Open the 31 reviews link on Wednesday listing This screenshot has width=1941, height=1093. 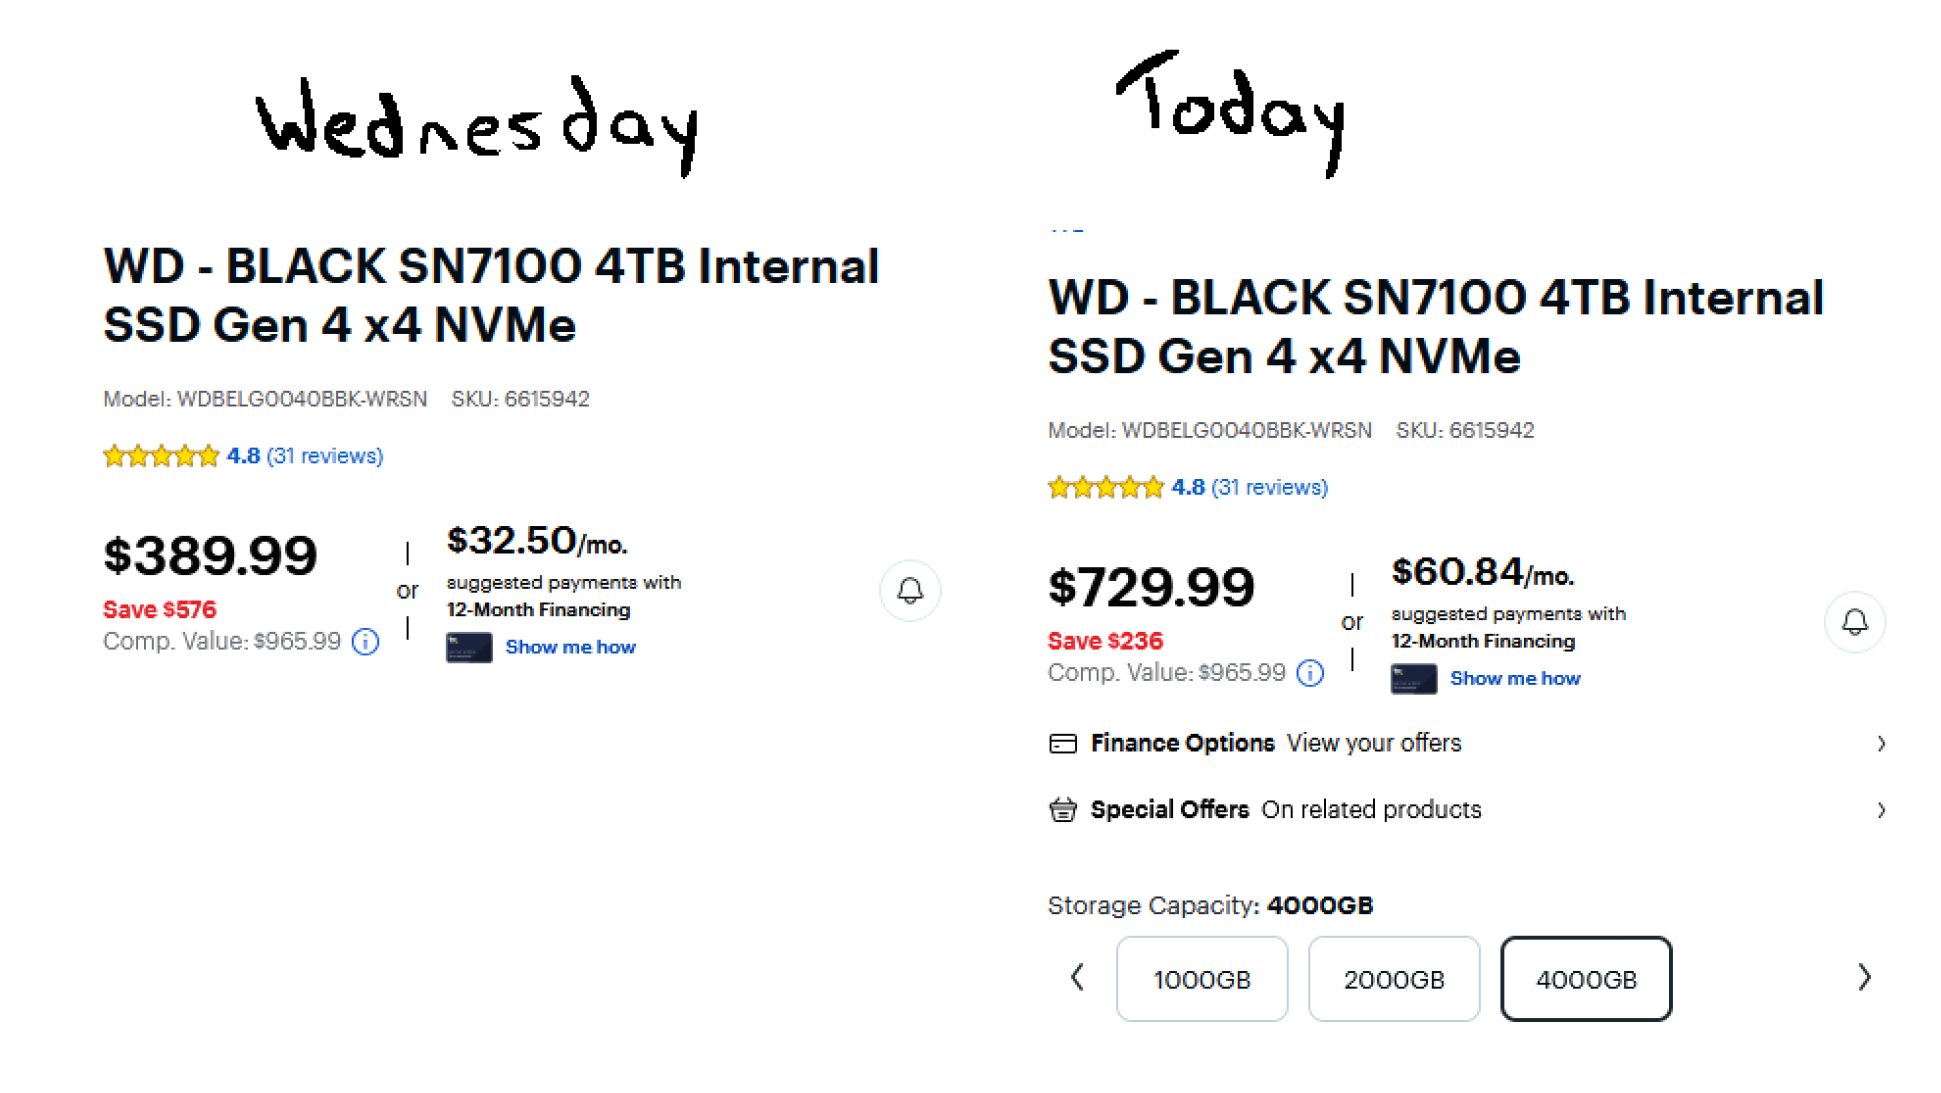coord(325,456)
